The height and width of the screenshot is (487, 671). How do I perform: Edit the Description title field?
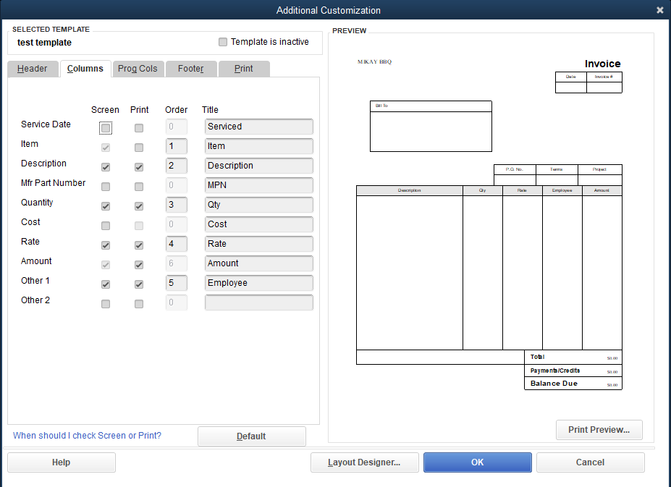pos(259,166)
